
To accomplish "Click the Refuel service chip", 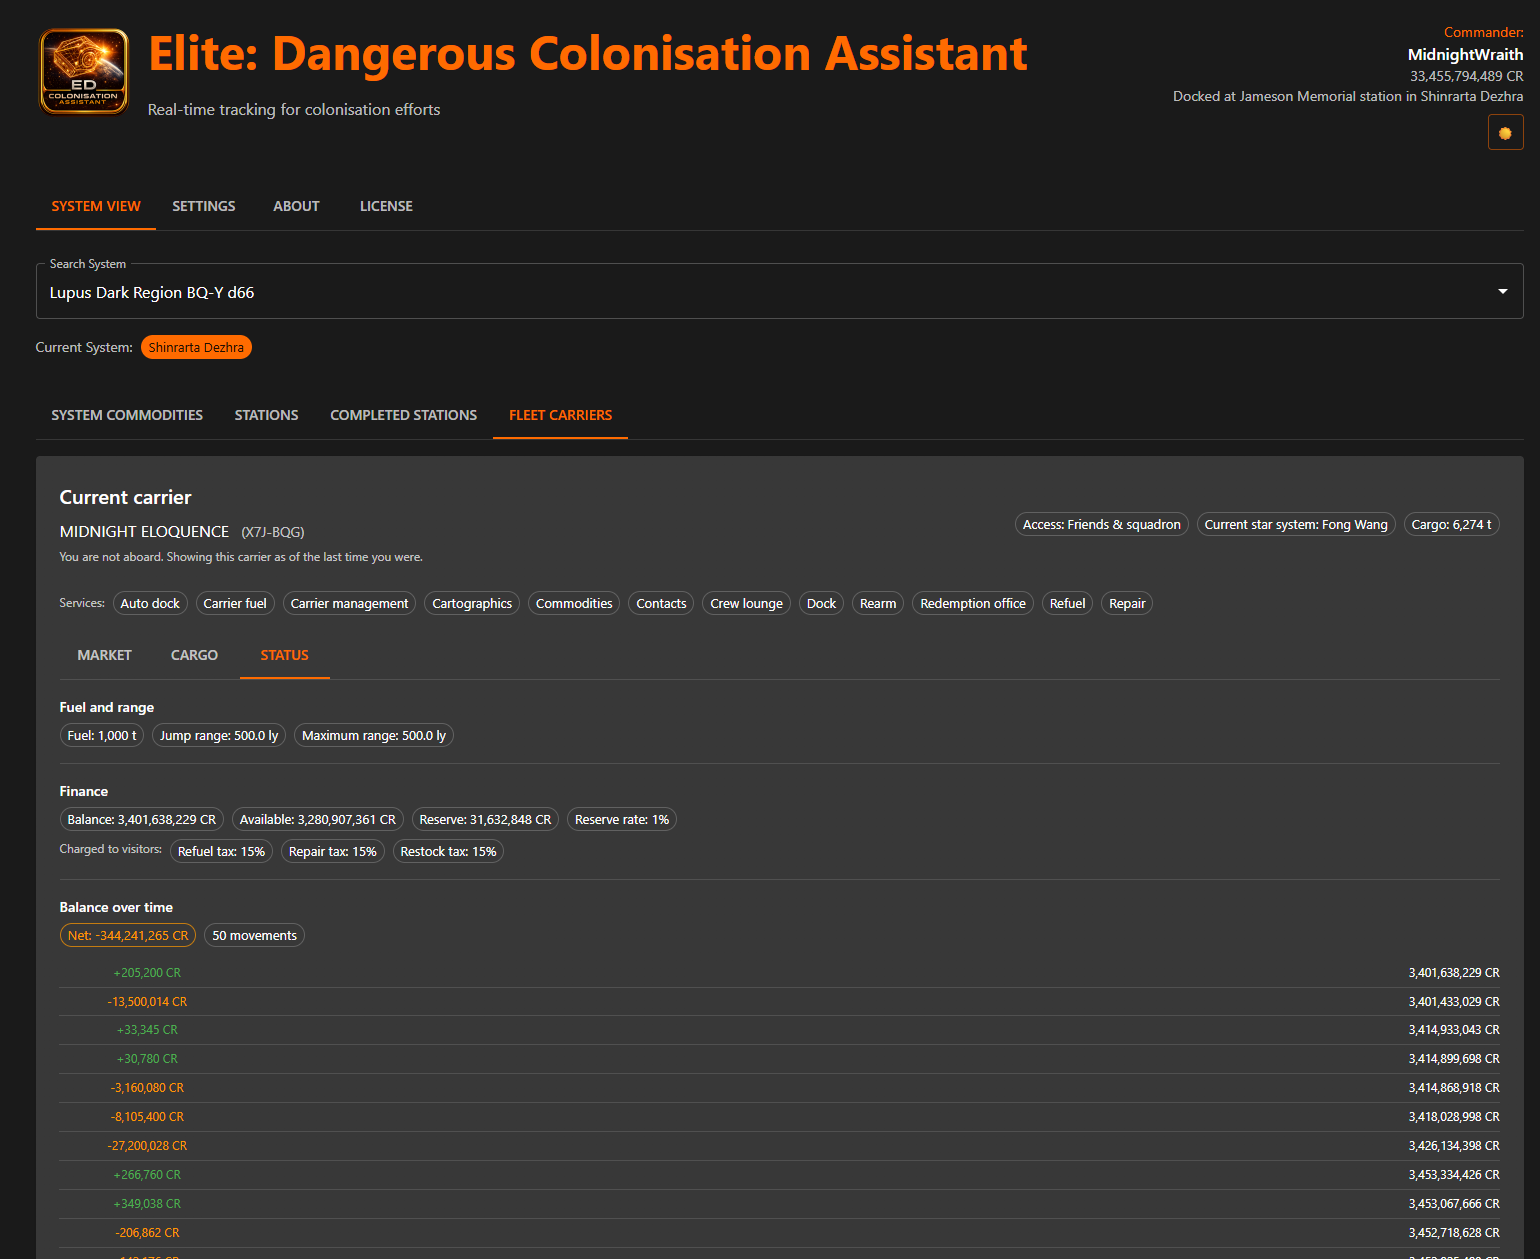I will pos(1068,603).
